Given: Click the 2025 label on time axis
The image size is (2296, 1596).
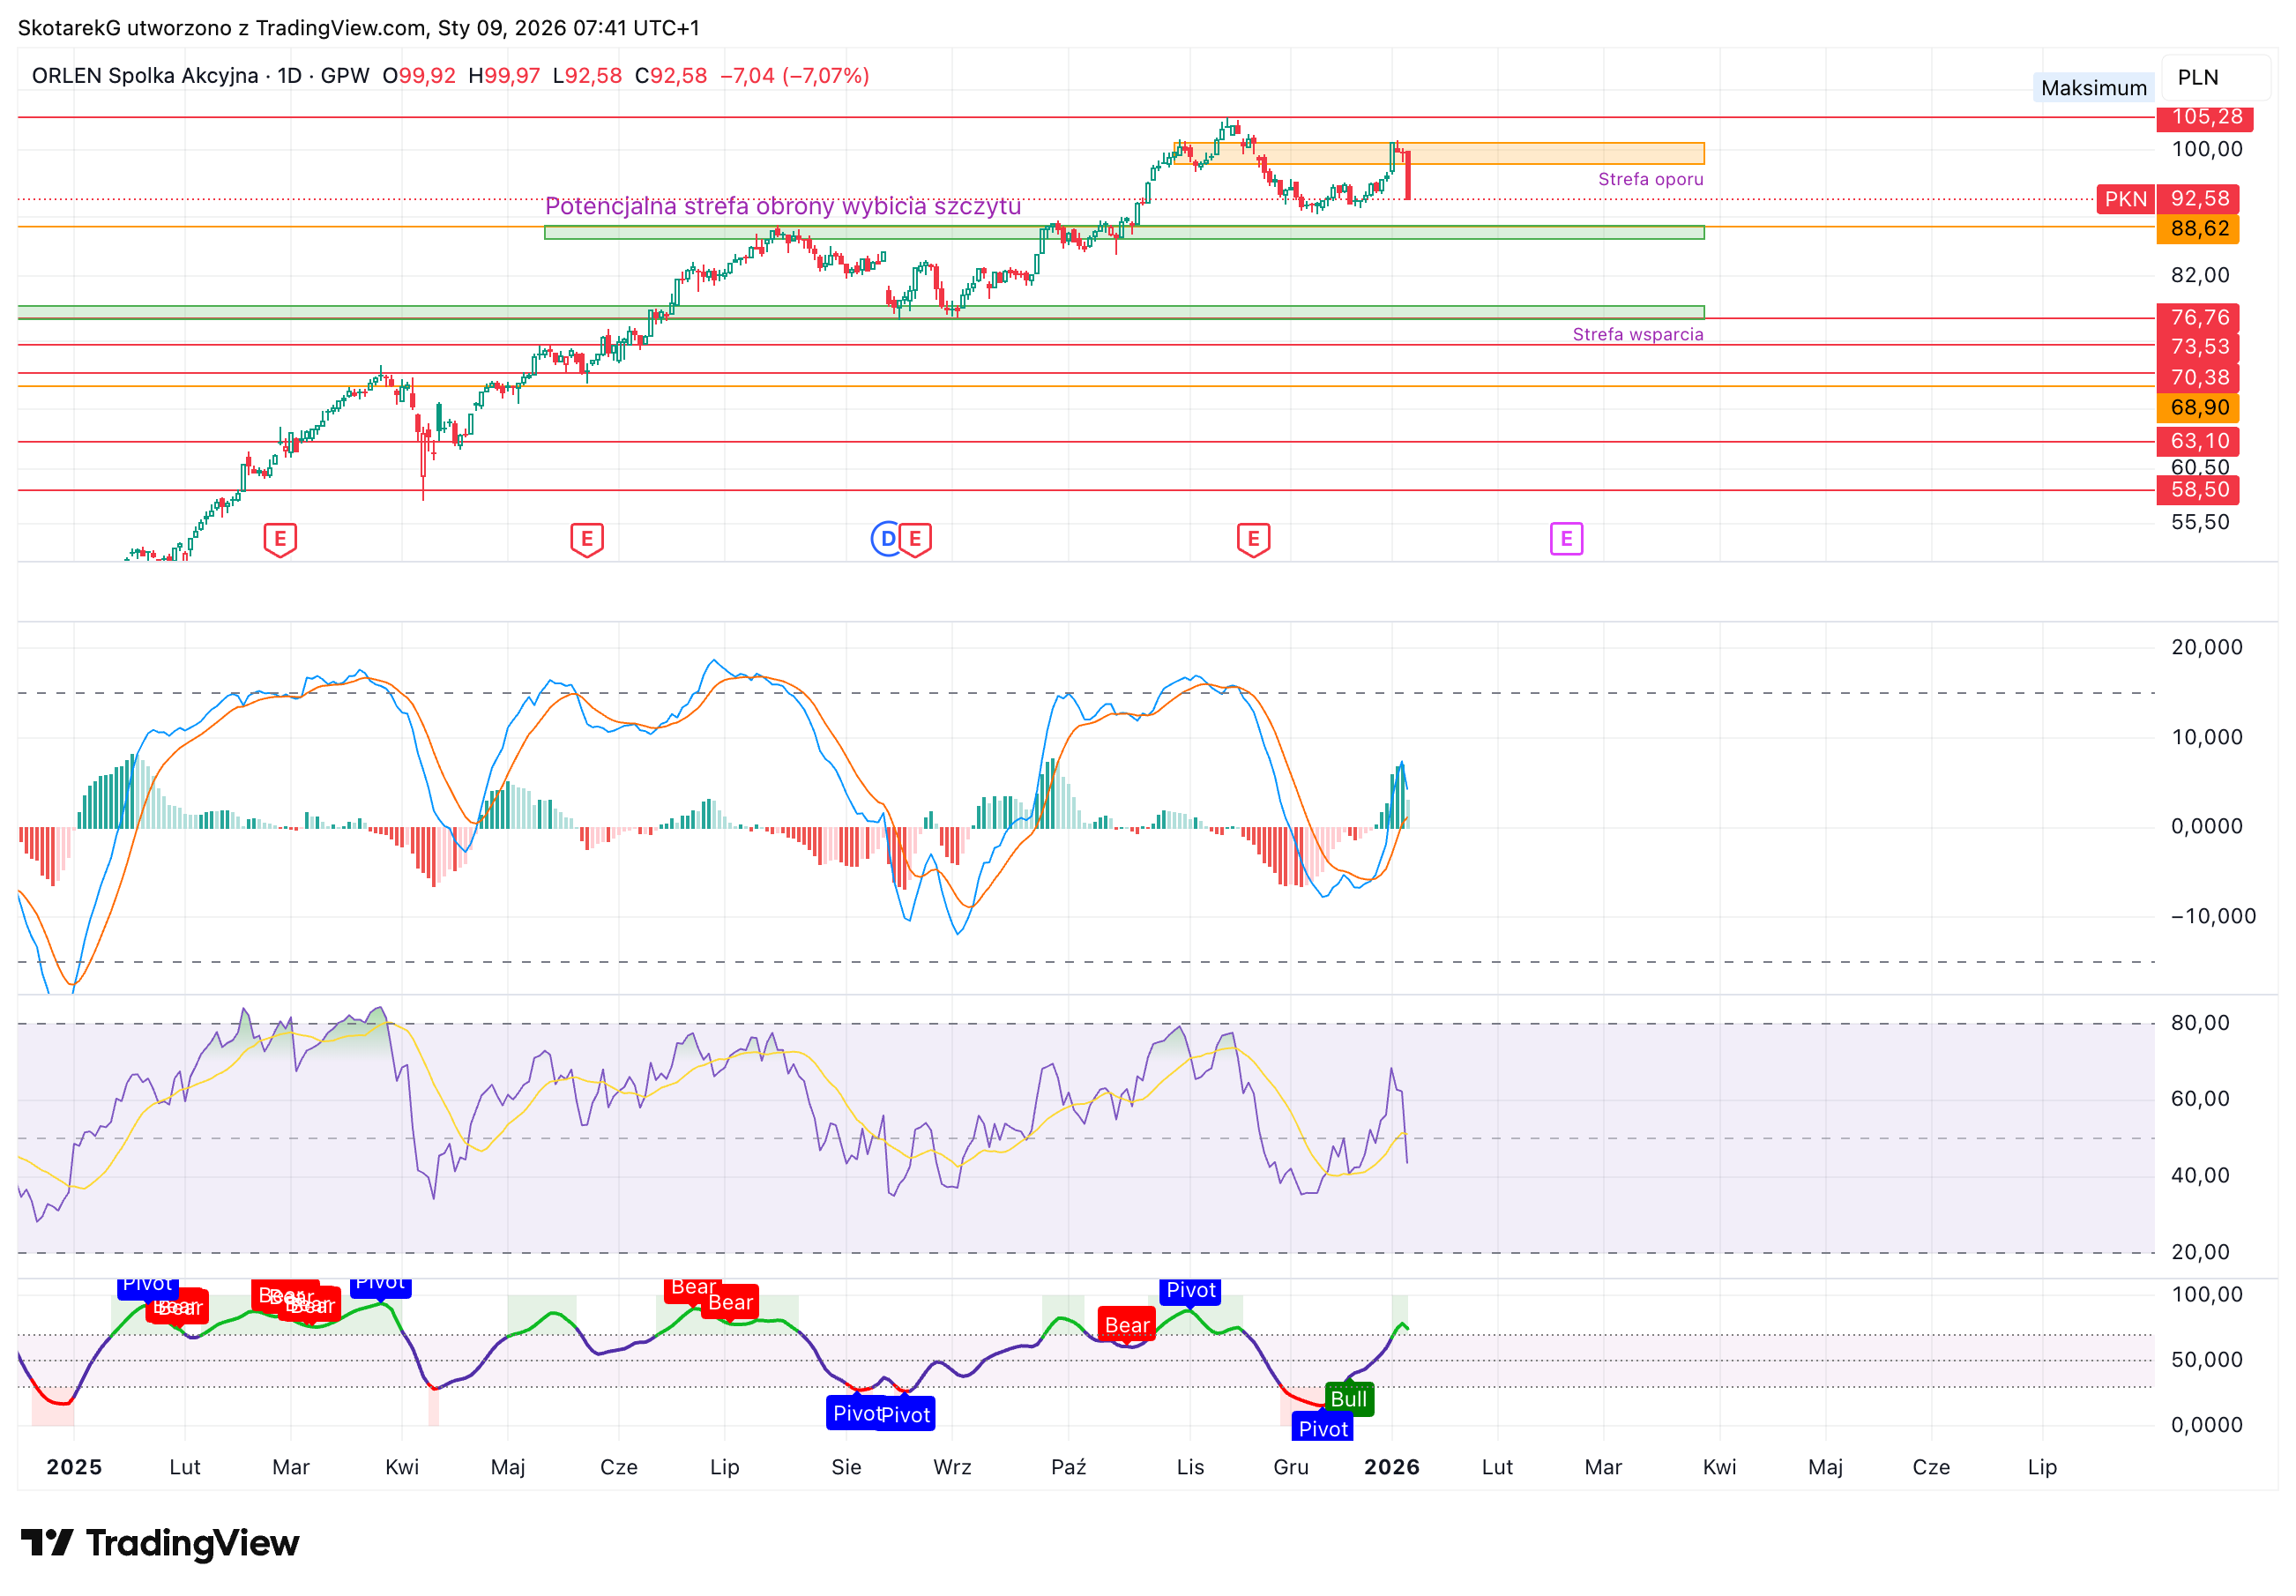Looking at the screenshot, I should 74,1467.
